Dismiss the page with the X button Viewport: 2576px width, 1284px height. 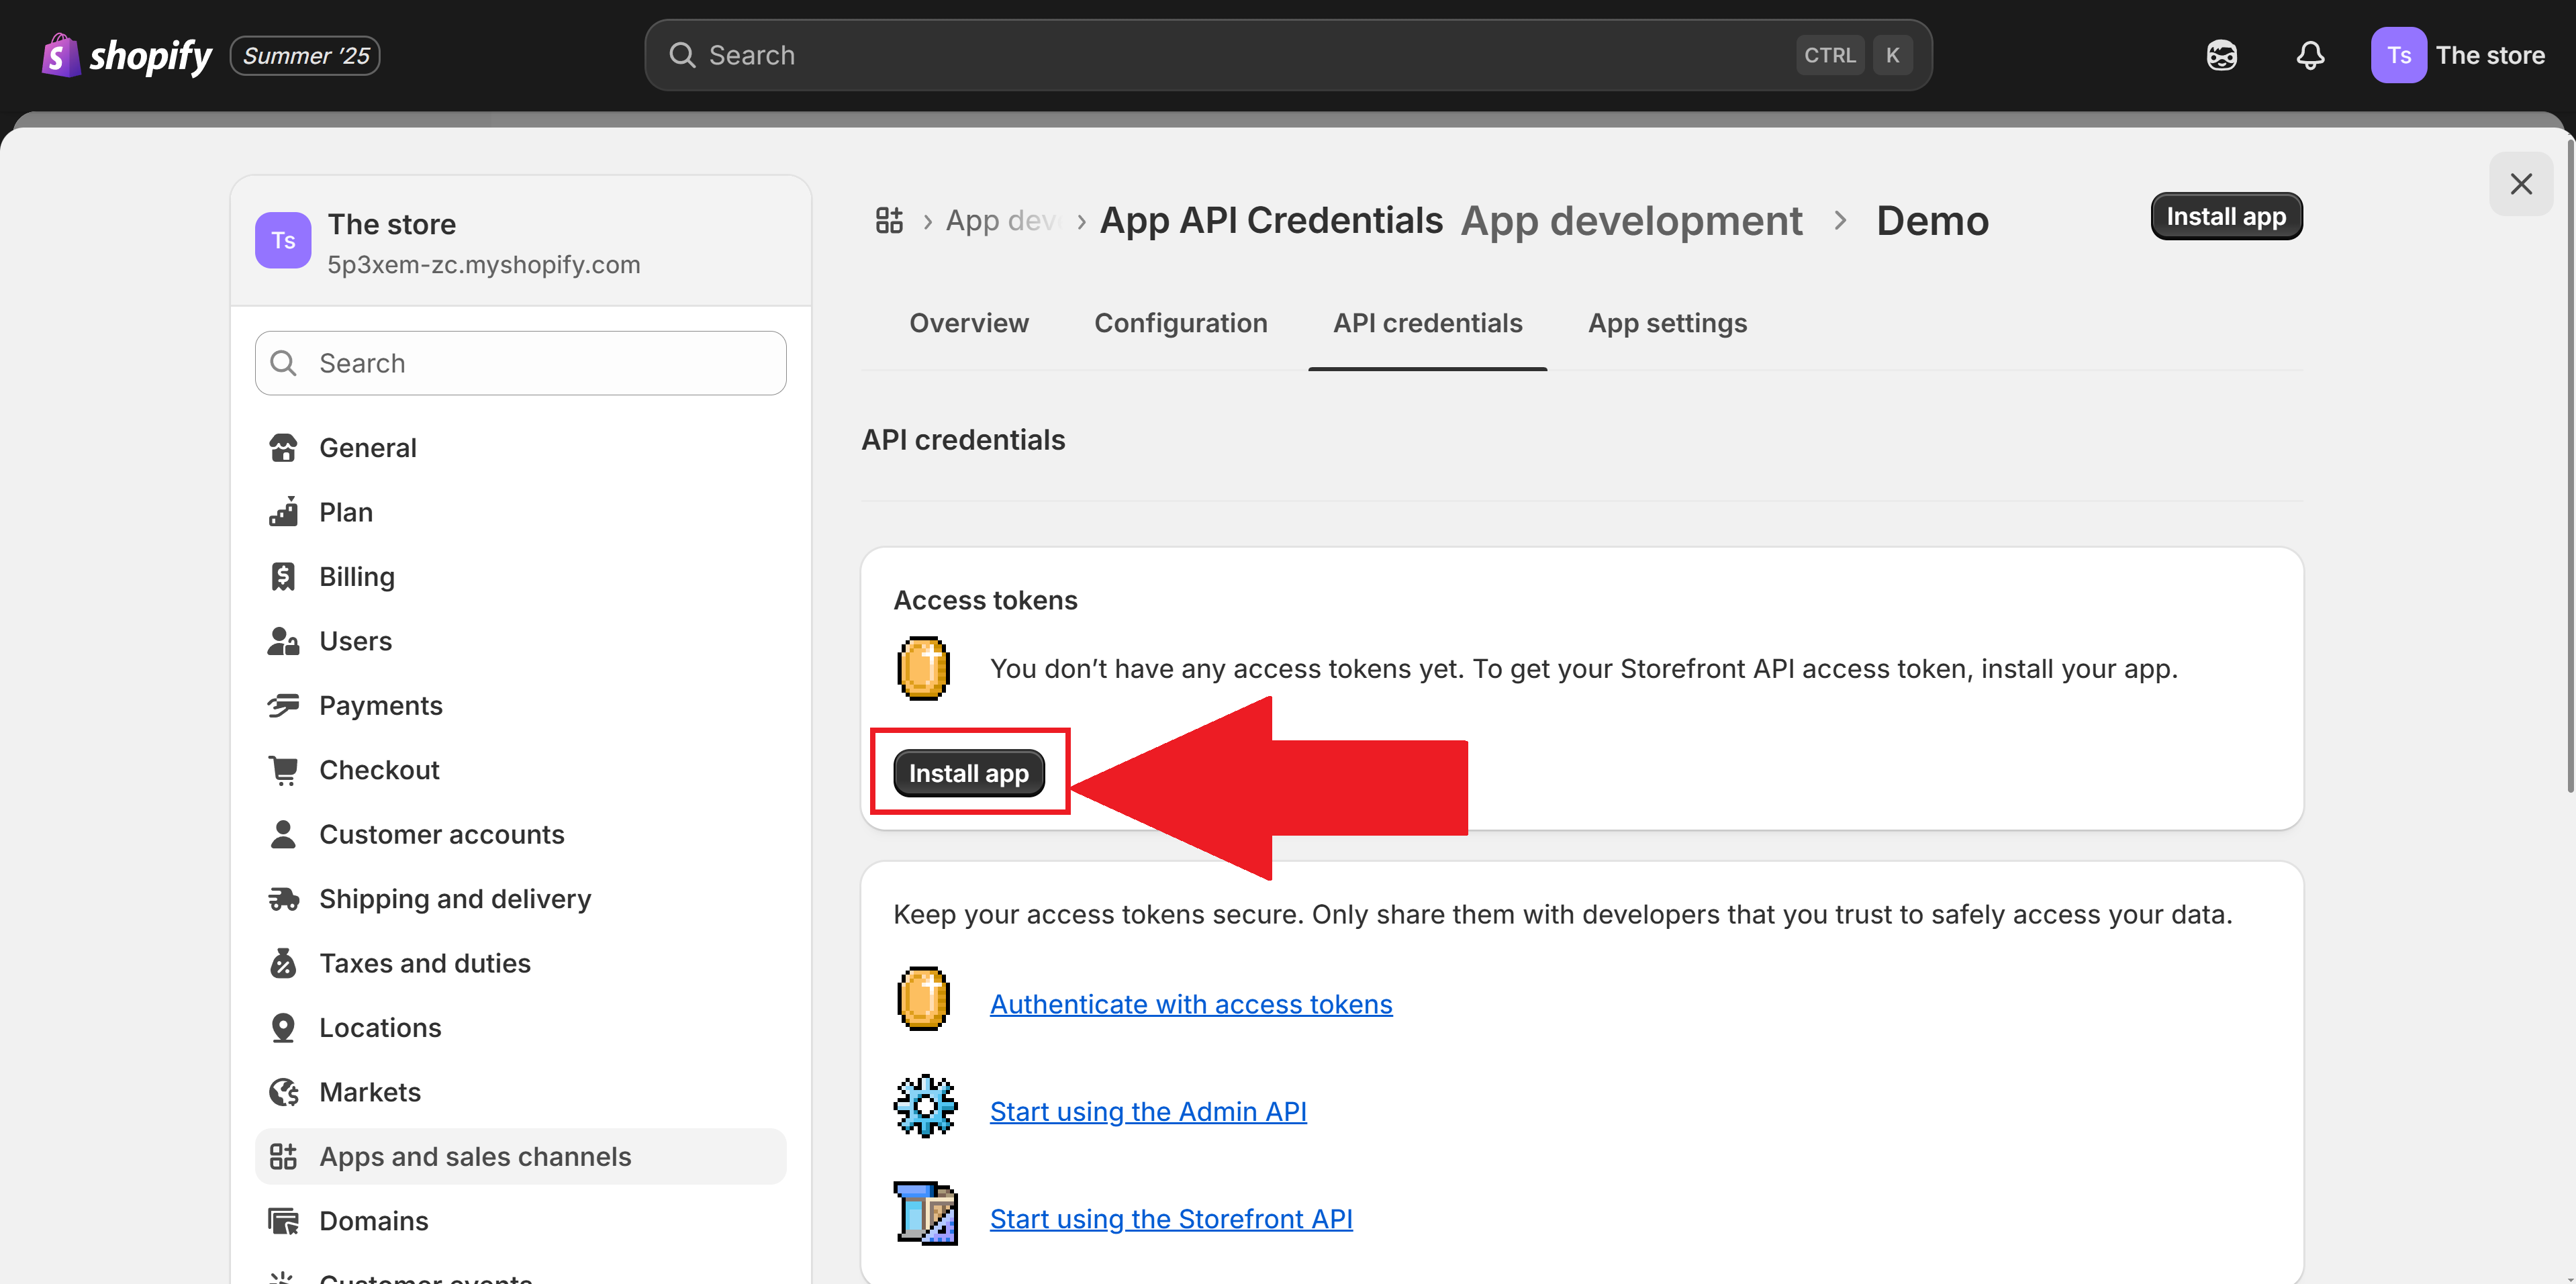point(2521,183)
